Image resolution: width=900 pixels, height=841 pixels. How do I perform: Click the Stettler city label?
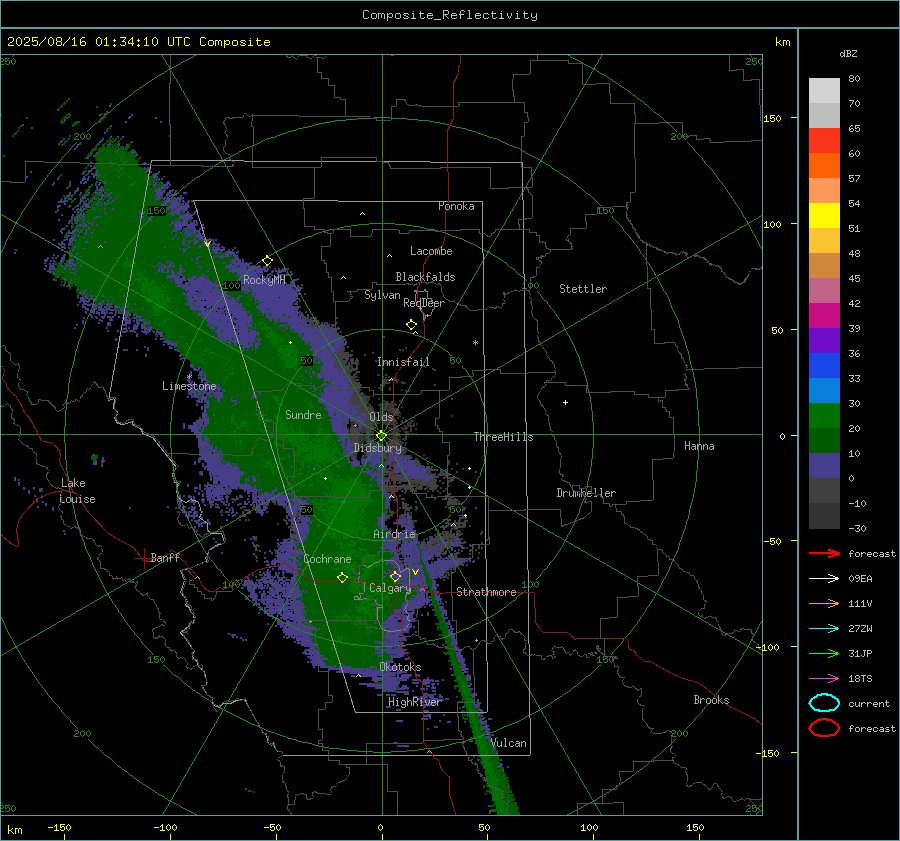click(x=583, y=289)
